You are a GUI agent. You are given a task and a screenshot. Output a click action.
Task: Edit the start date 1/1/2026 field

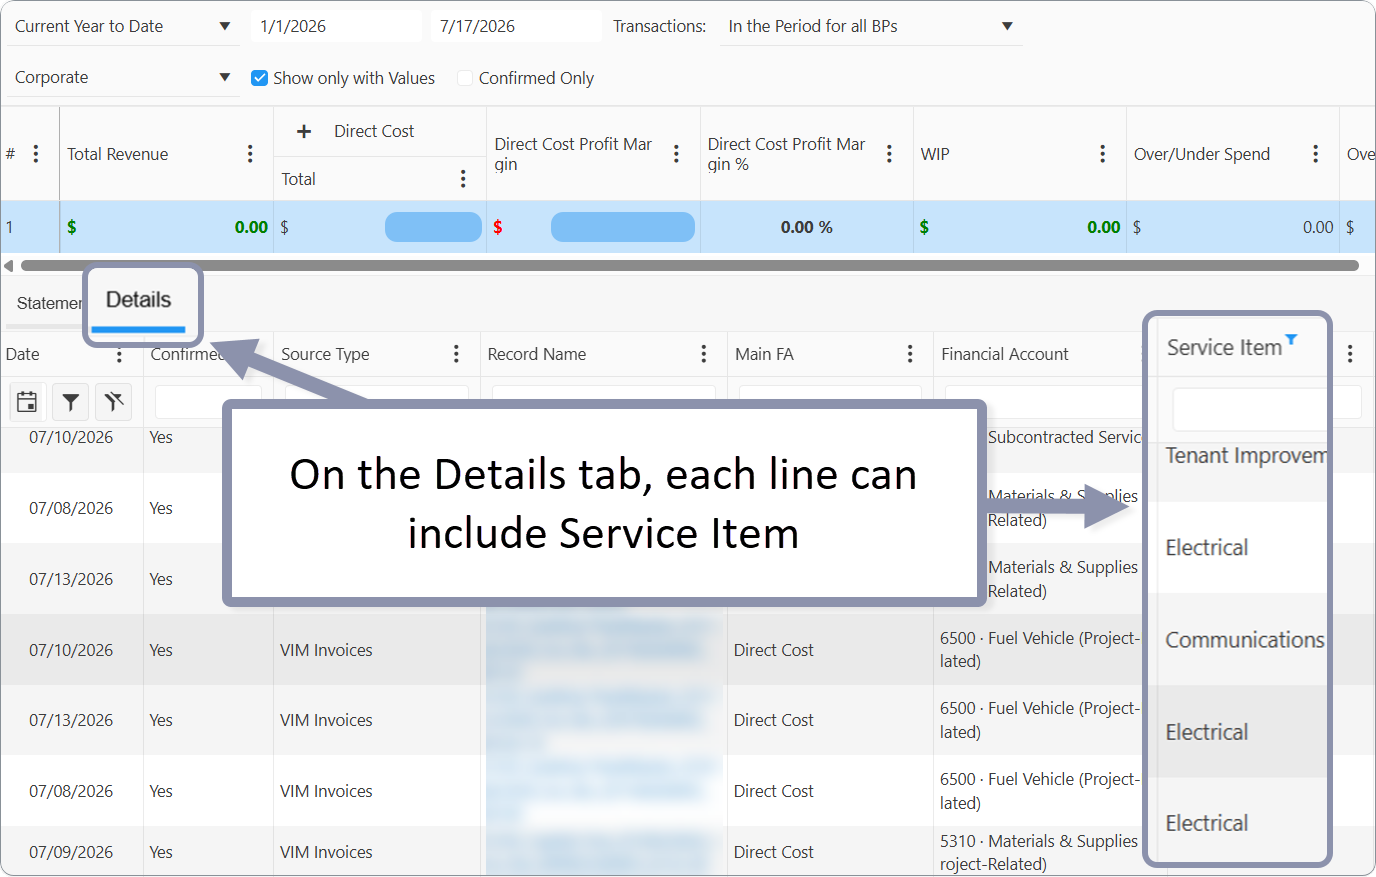(x=336, y=26)
